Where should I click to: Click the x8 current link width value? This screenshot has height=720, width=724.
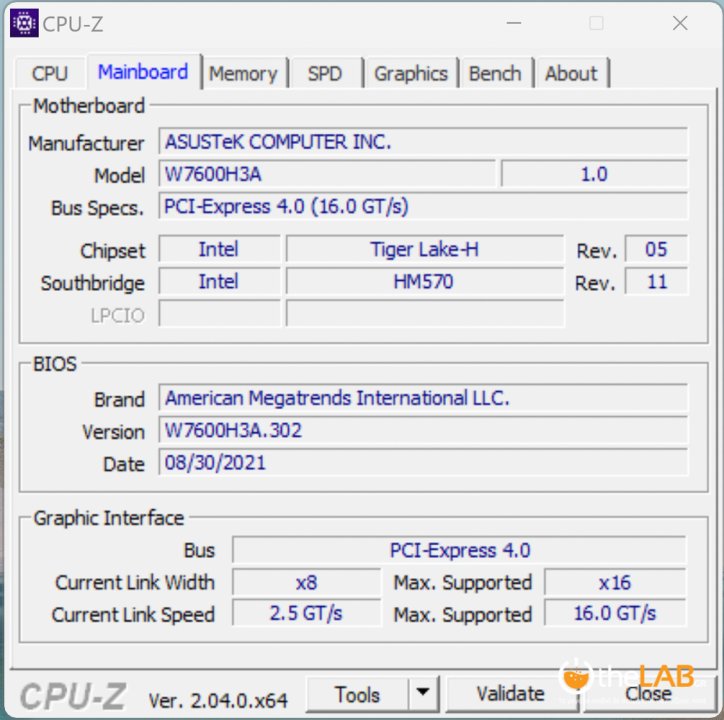coord(307,582)
